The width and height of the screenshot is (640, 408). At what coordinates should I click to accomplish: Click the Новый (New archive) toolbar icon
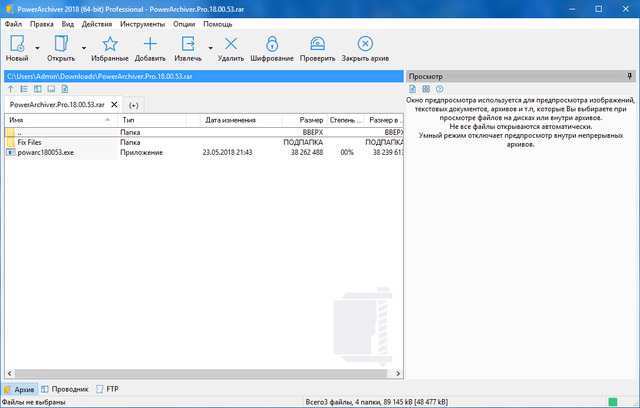pyautogui.click(x=17, y=44)
